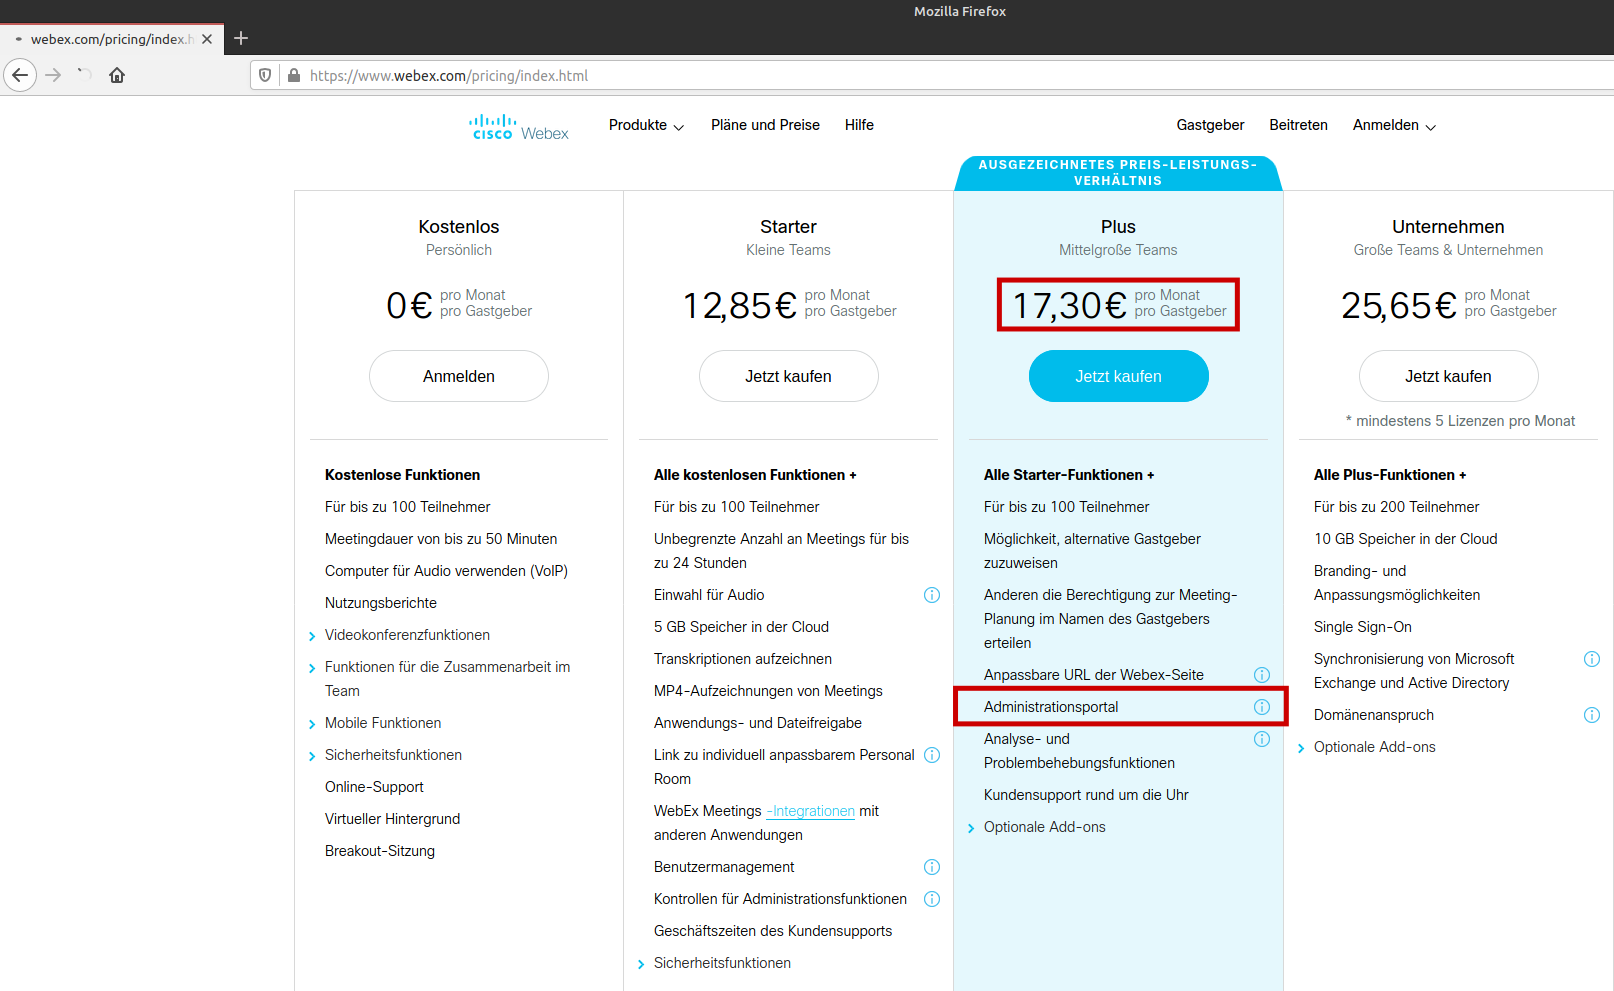
Task: Click 'Kundensupport rund um die Uhr' text
Action: click(x=1086, y=795)
